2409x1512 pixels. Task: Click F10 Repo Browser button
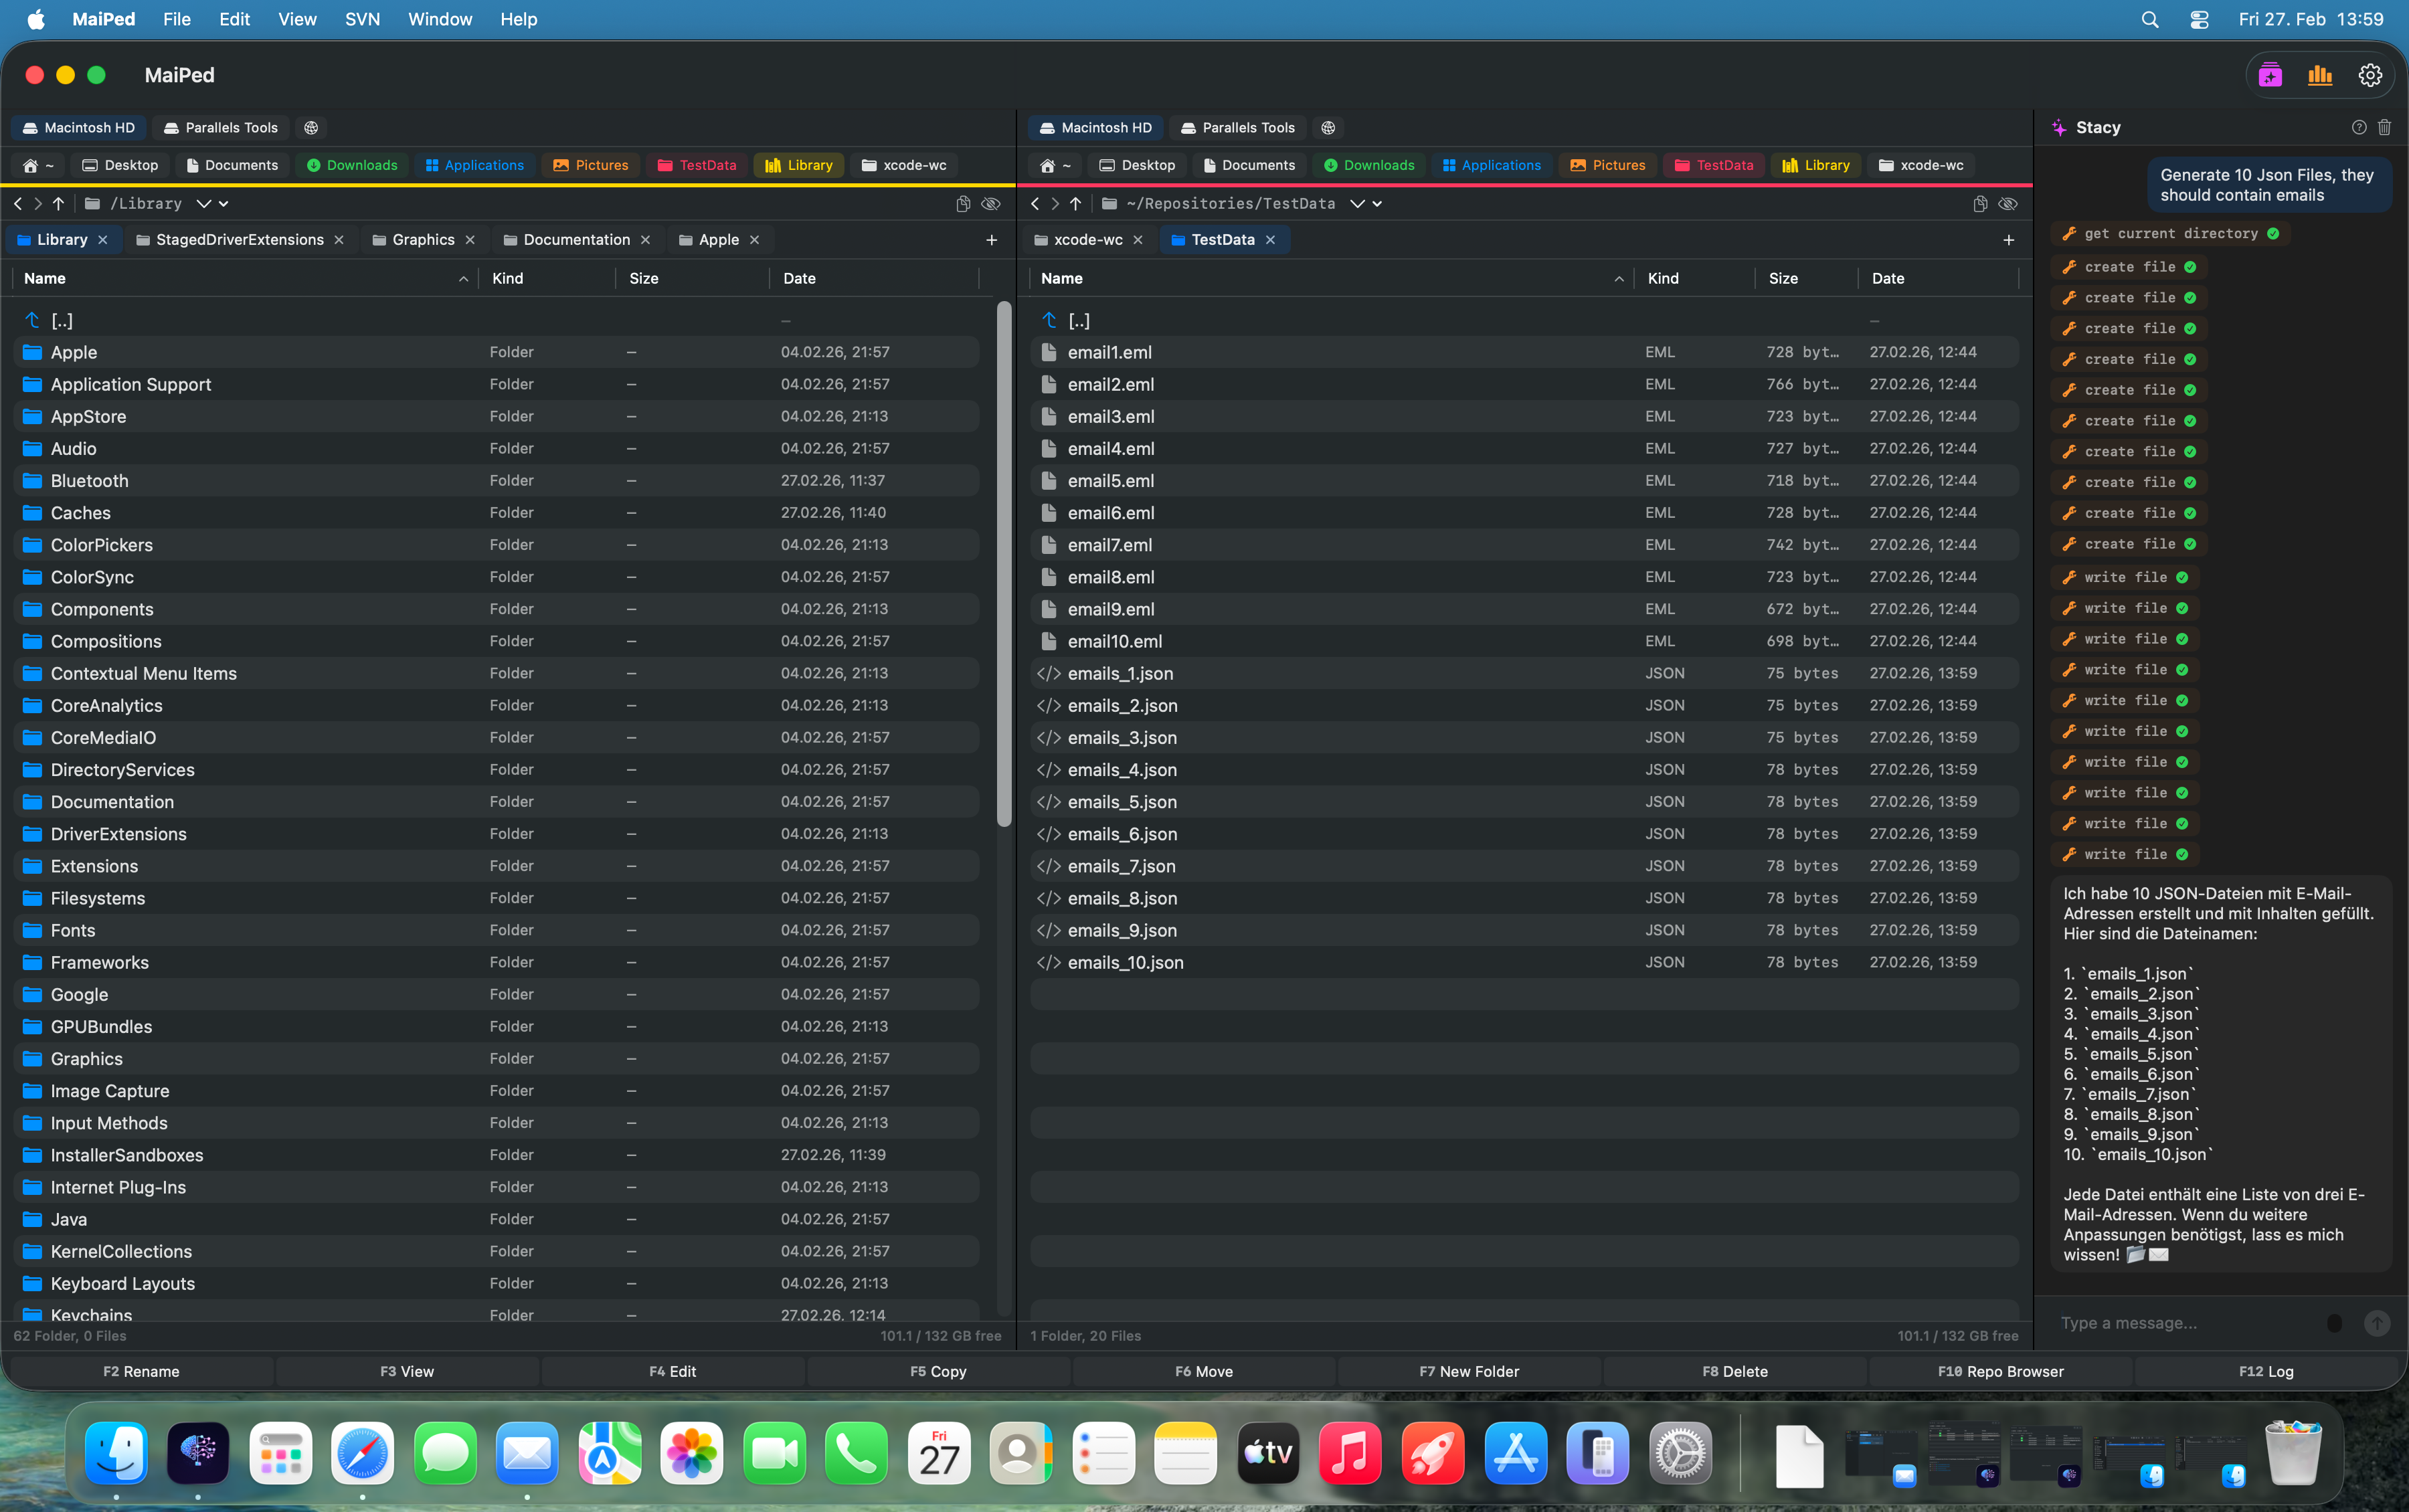point(2000,1371)
